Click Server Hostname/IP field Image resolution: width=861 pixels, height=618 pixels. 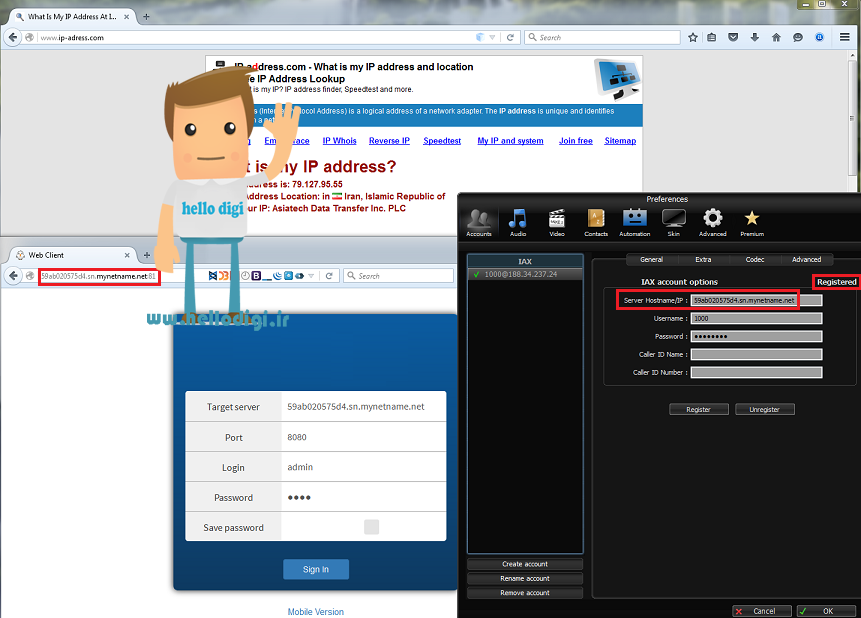[756, 300]
